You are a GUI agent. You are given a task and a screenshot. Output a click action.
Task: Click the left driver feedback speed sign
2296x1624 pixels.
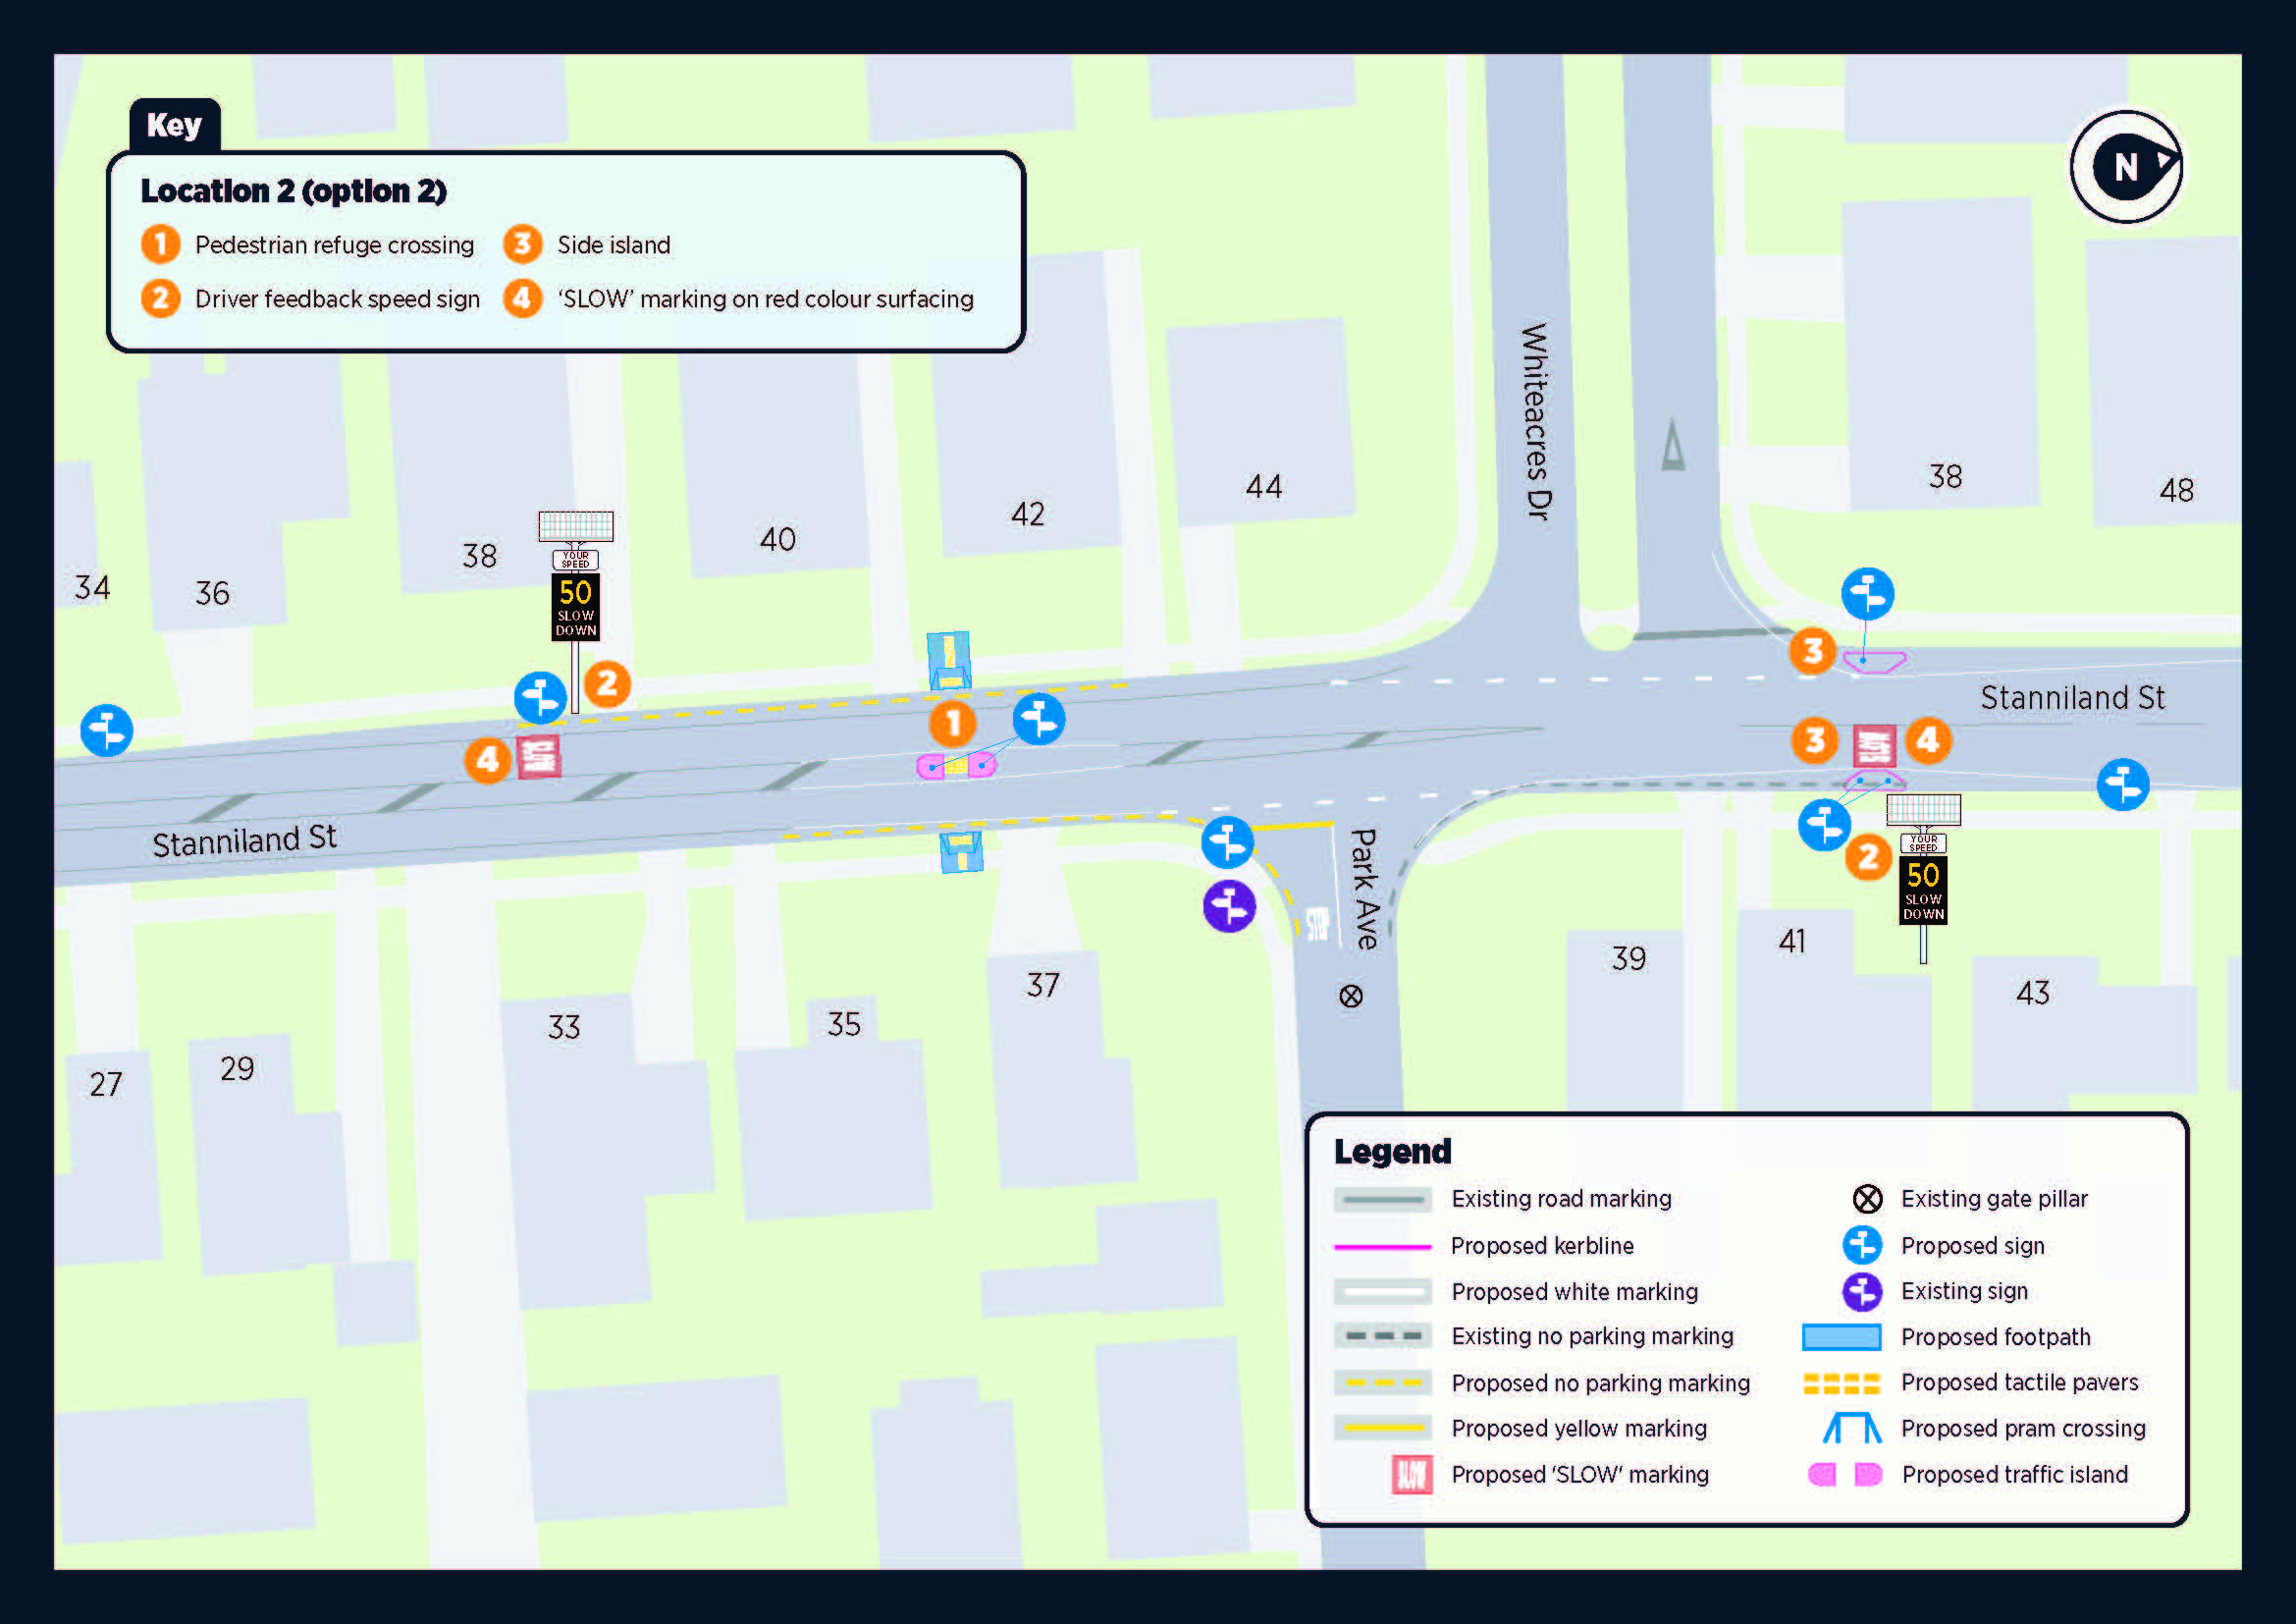click(x=576, y=605)
